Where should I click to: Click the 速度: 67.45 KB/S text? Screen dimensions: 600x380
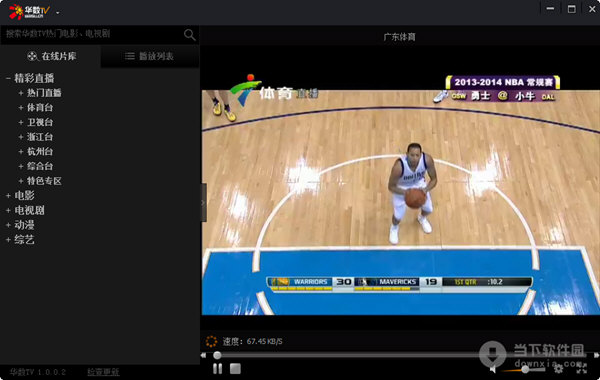[x=253, y=341]
